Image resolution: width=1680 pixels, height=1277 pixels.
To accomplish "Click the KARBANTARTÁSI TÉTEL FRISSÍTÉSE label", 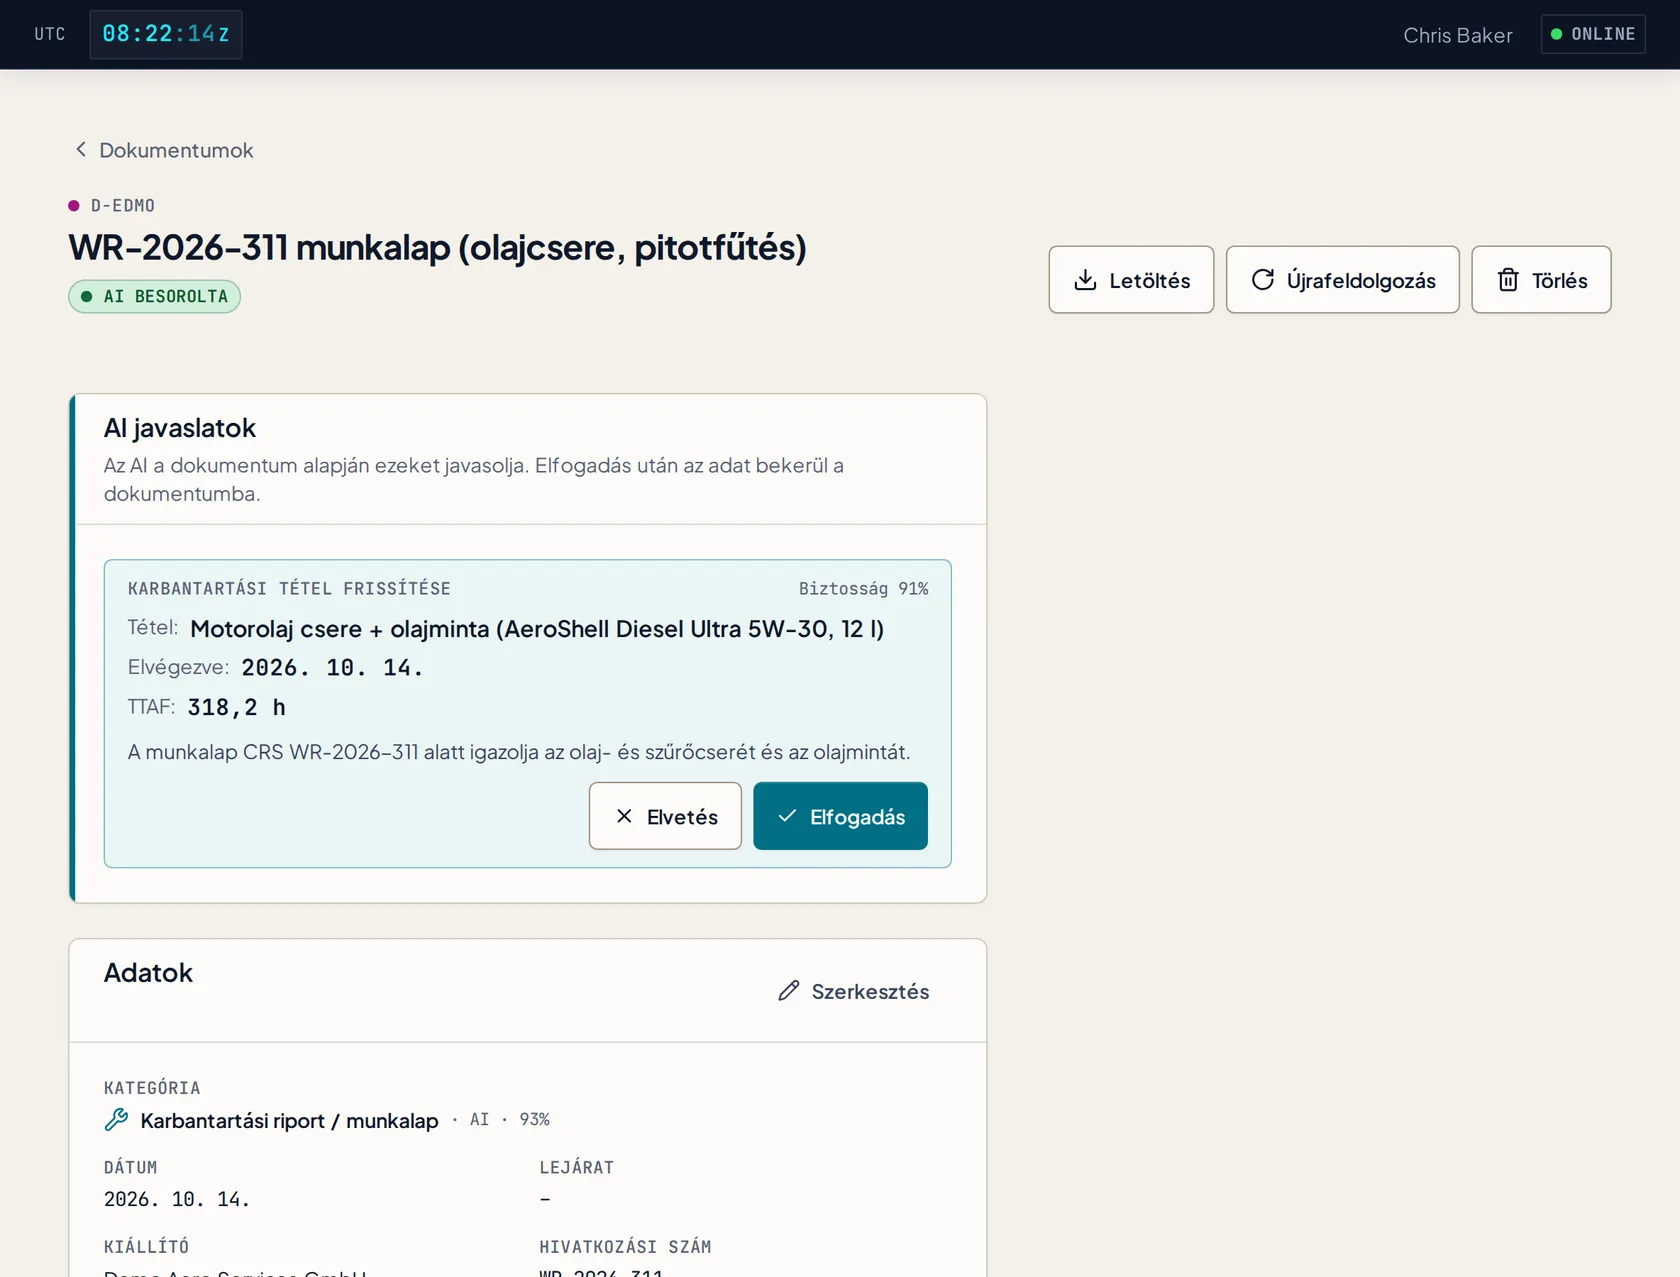I will coord(289,589).
